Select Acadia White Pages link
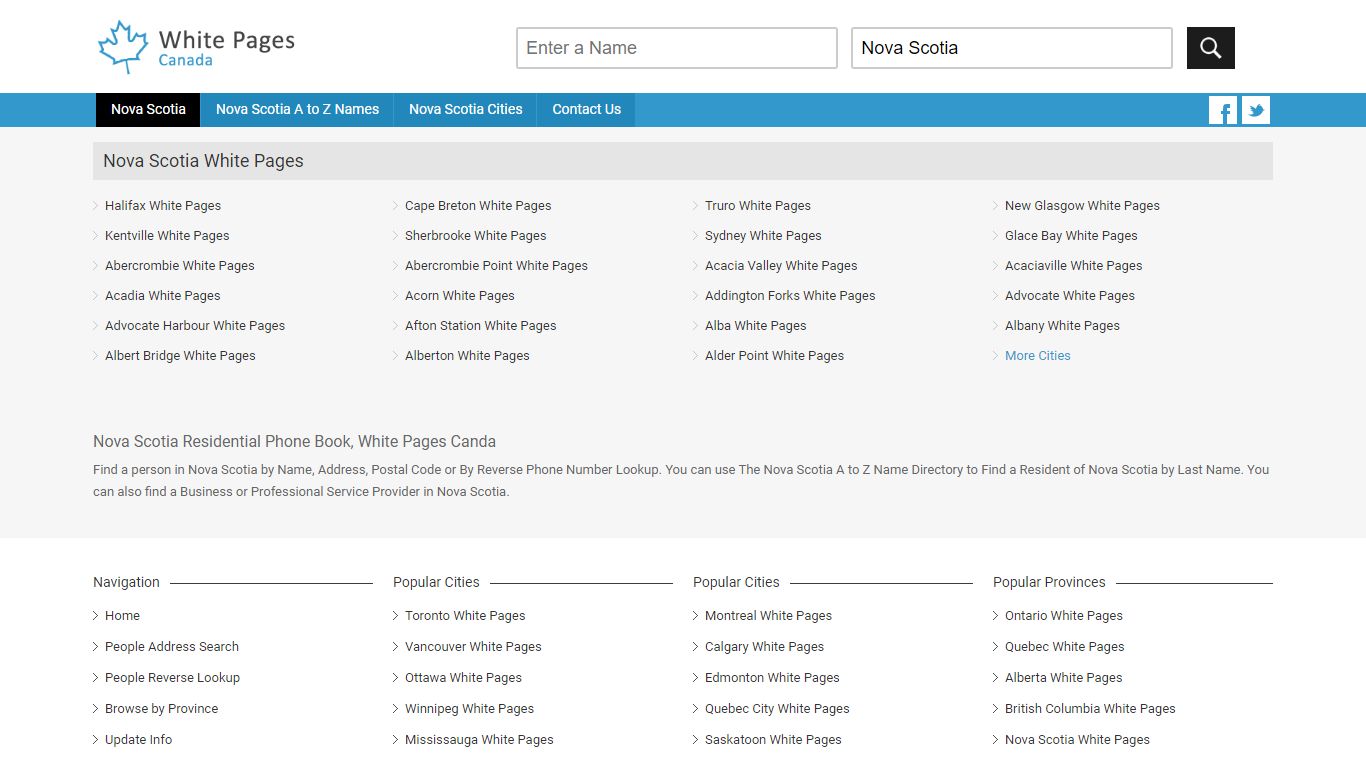Screen dimensions: 1366x768 [163, 296]
